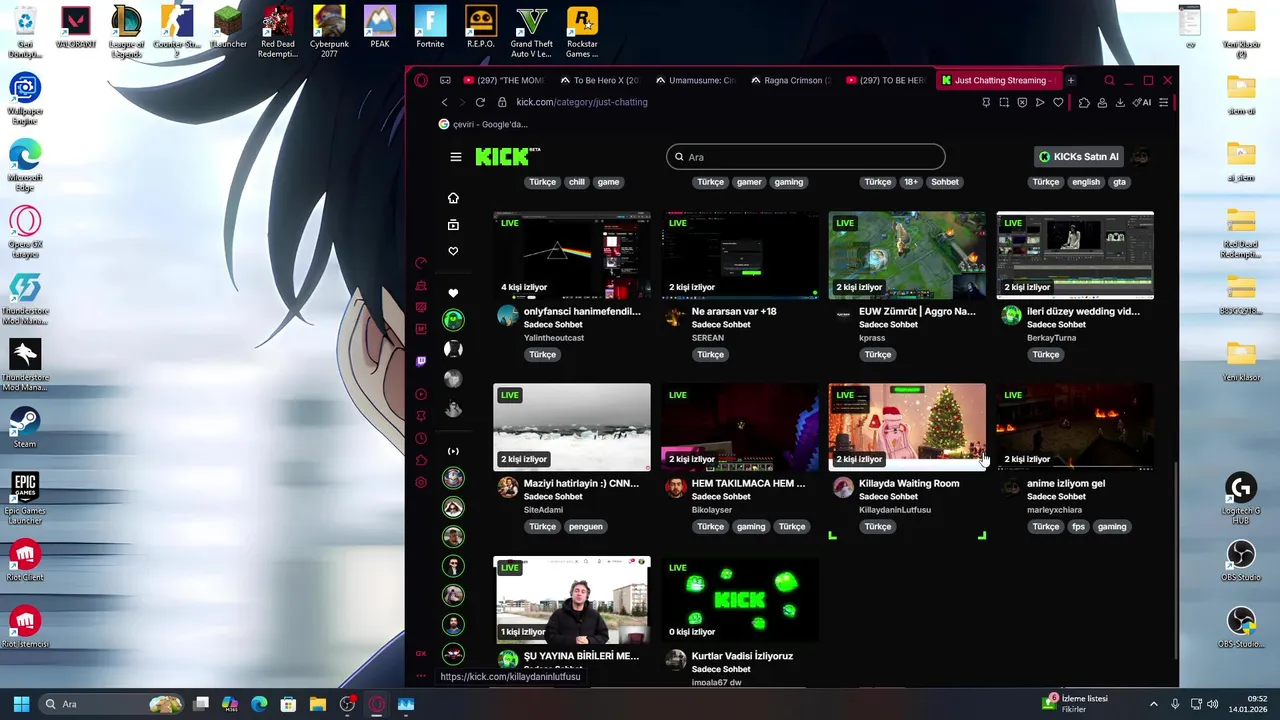
Task: Open Epic Games Launcher desktop icon
Action: (x=25, y=498)
